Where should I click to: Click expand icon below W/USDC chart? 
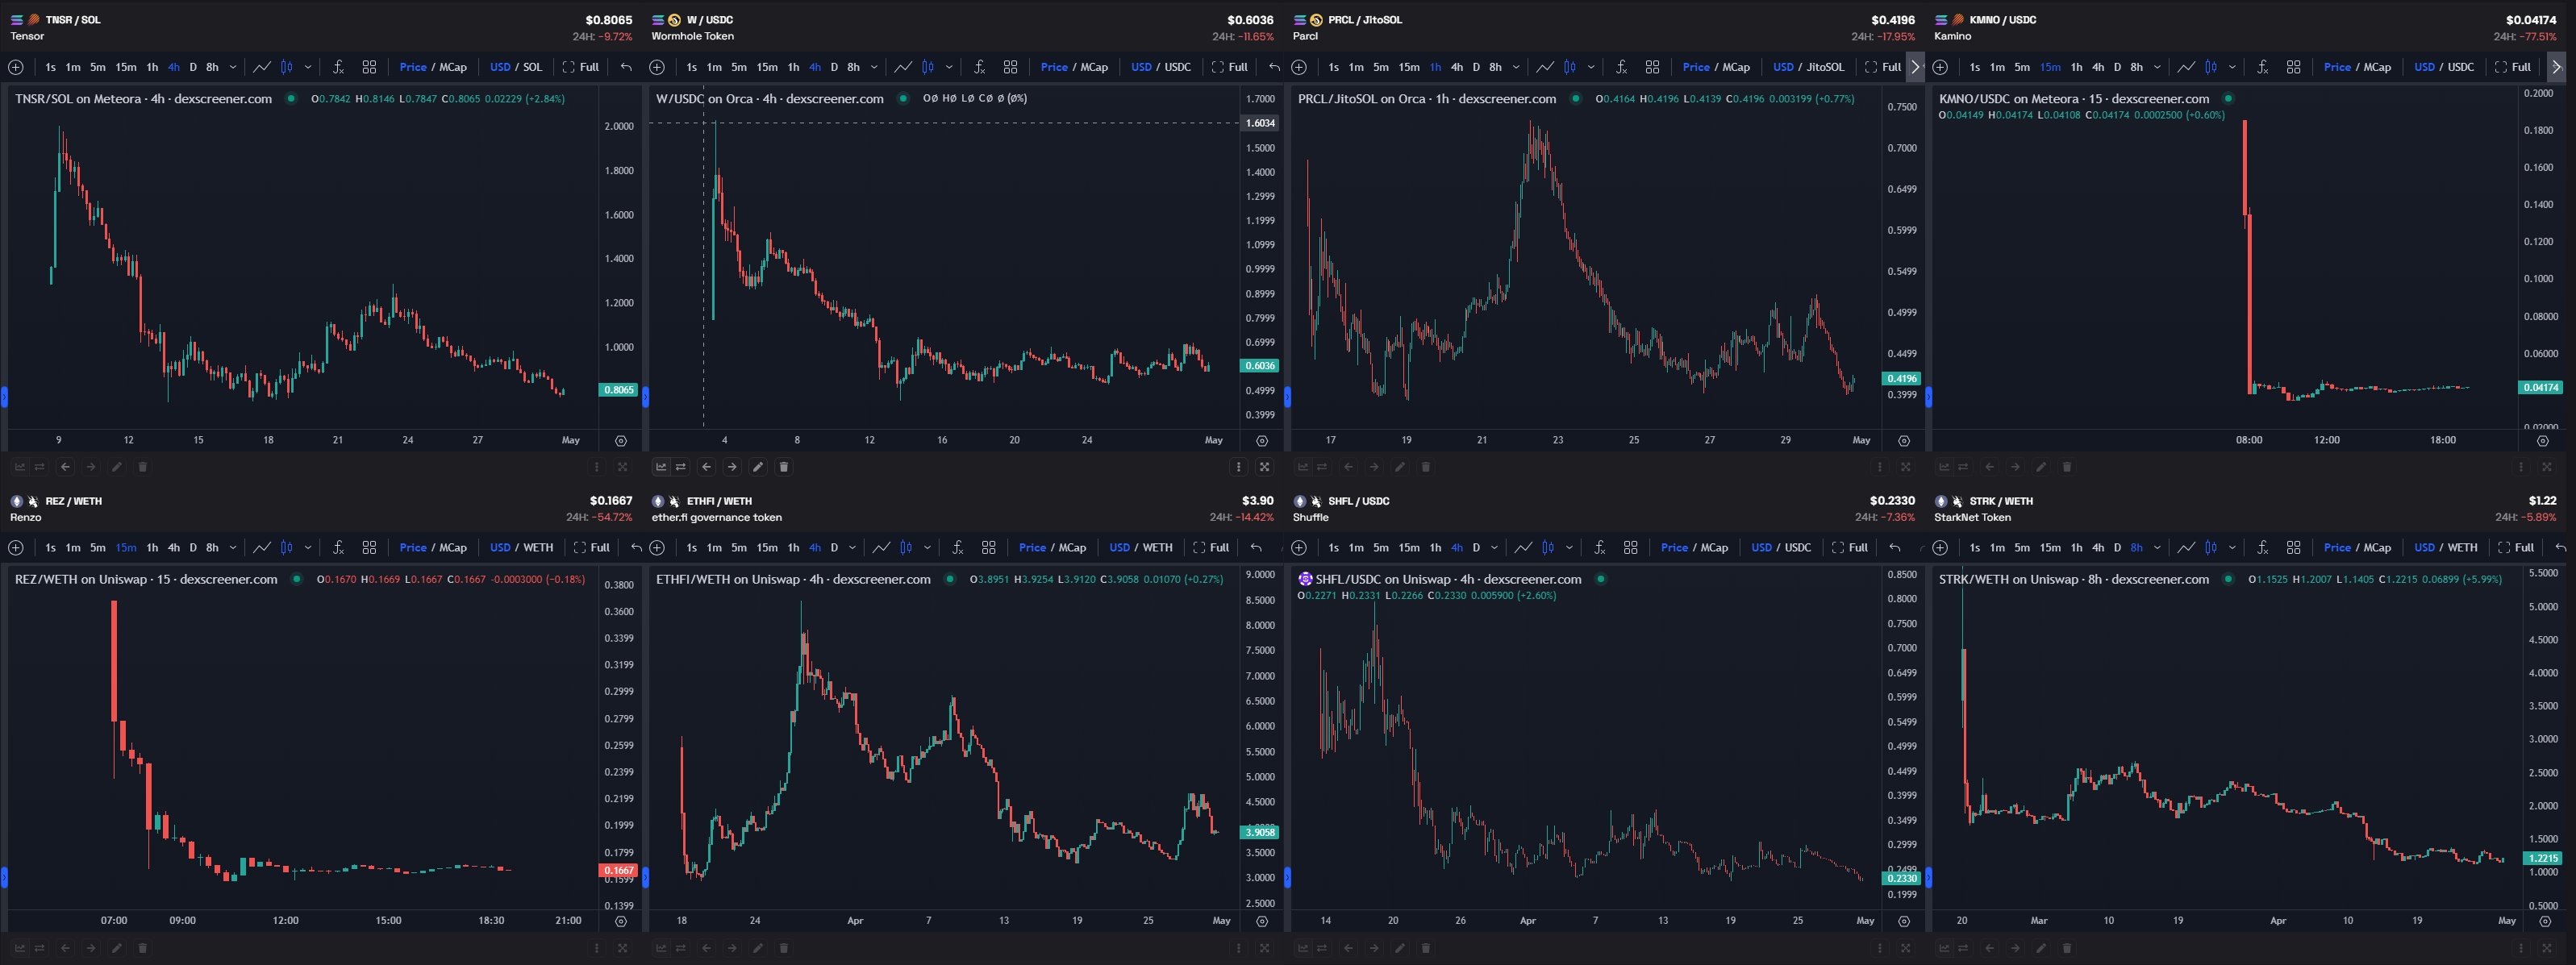1264,467
